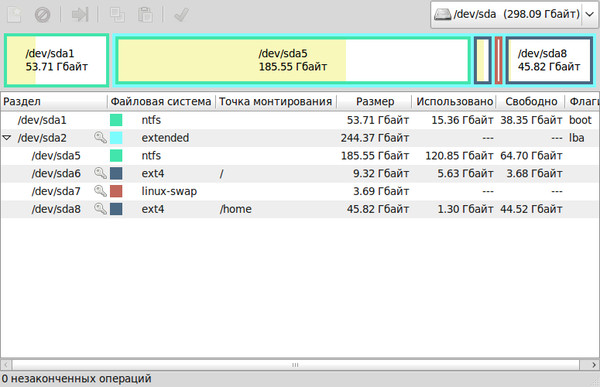Sort by Файловая система column header
The height and width of the screenshot is (387, 600).
(161, 101)
